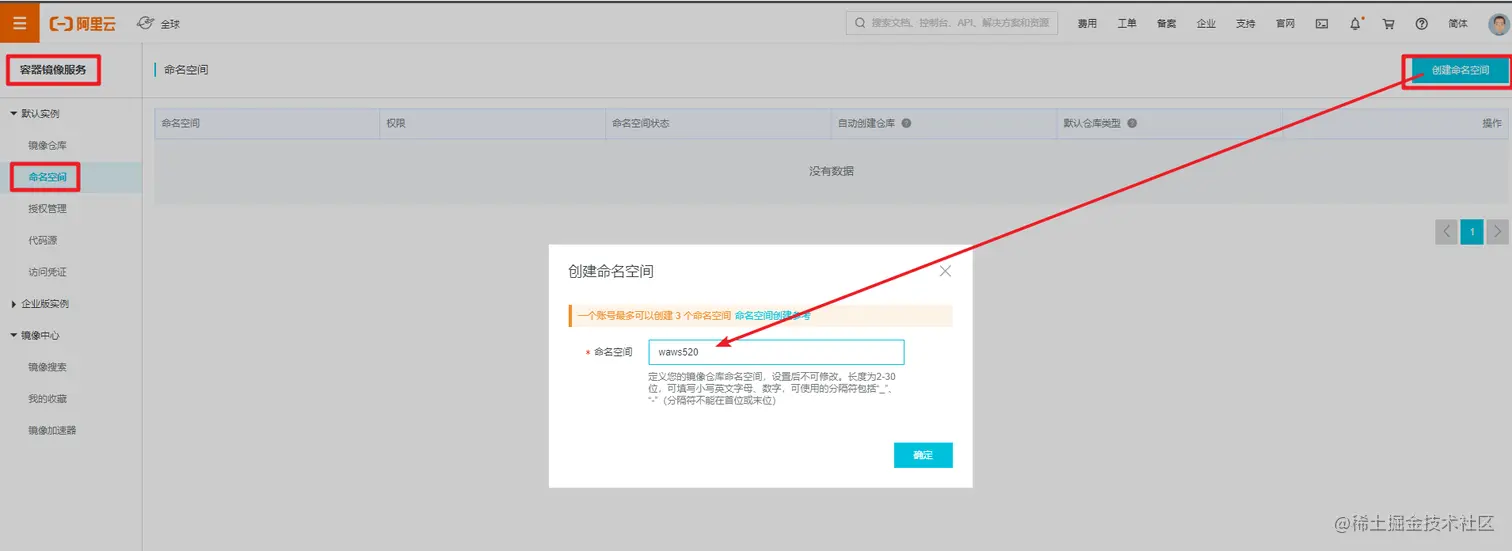Open the shopping cart icon

(1388, 24)
